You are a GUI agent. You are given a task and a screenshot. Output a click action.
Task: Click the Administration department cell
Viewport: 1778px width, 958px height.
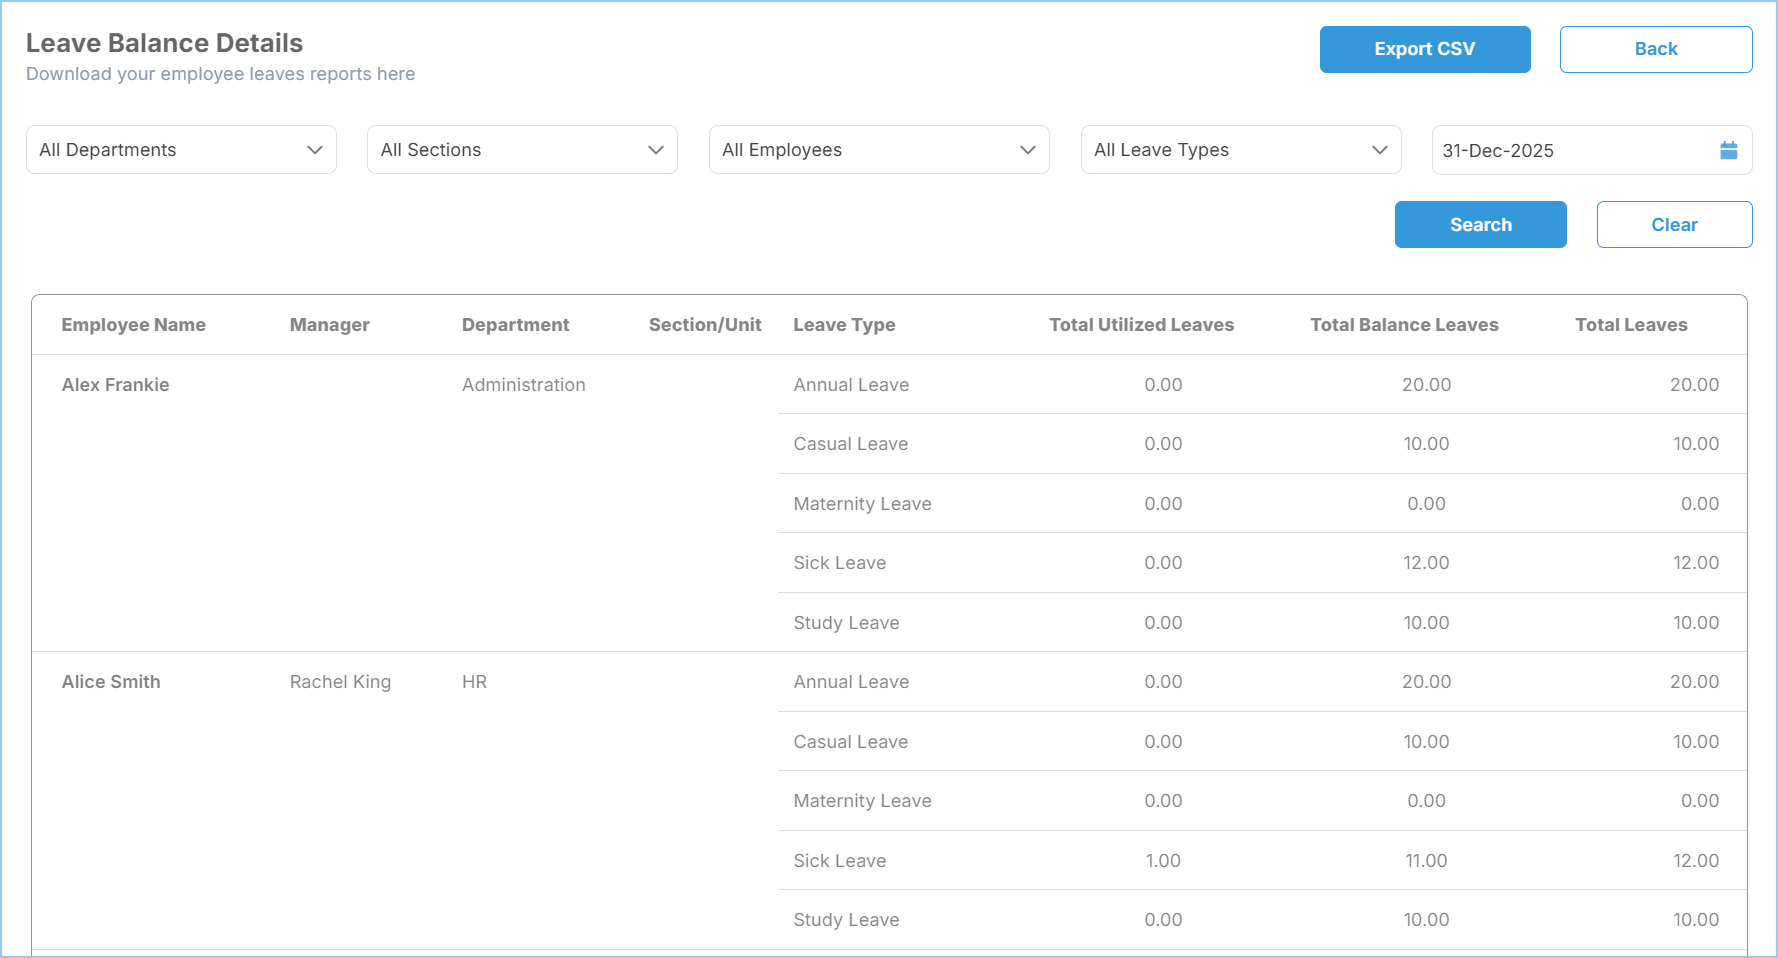[x=524, y=385]
